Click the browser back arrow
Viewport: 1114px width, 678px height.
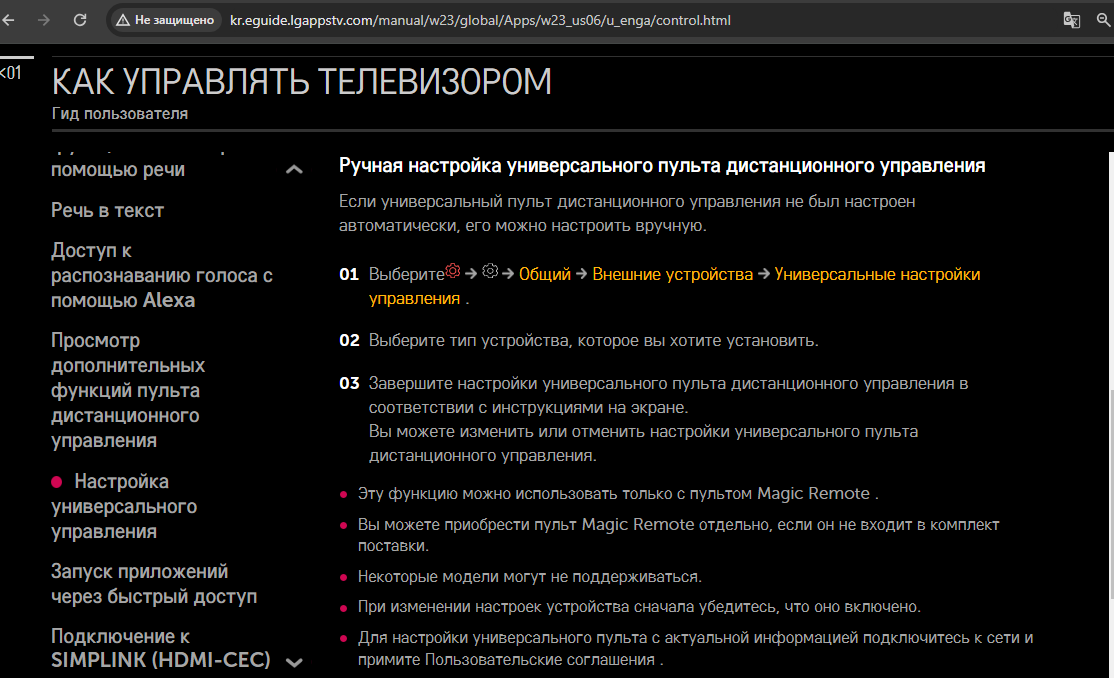pyautogui.click(x=8, y=20)
